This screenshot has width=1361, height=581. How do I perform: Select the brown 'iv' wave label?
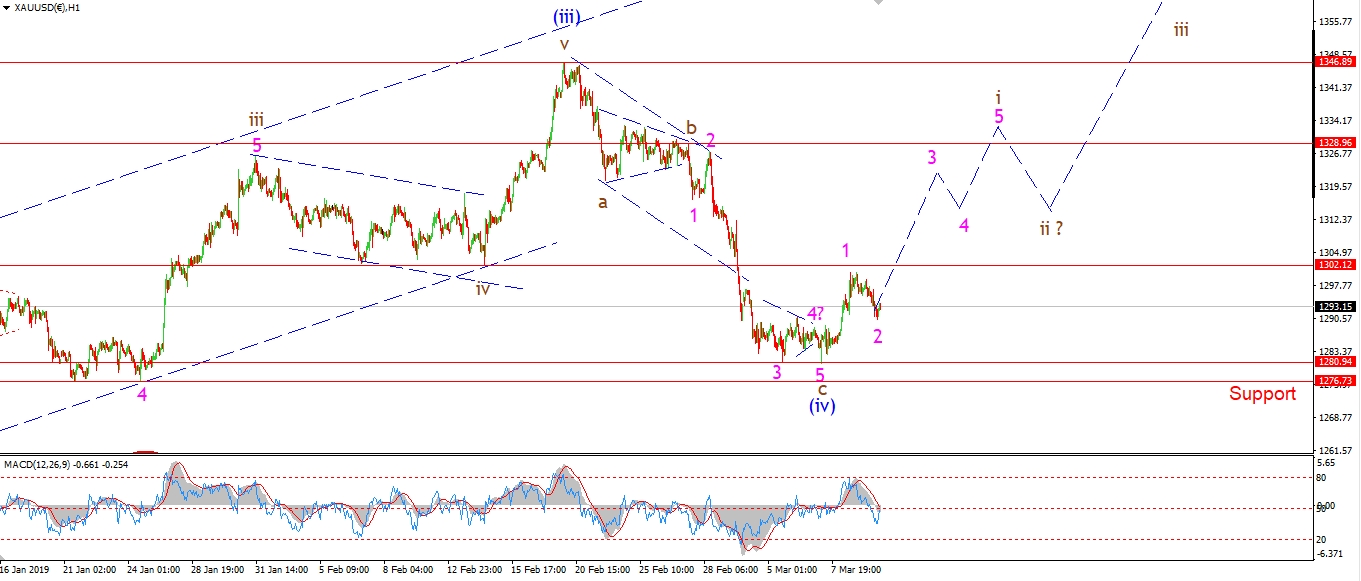click(x=483, y=289)
